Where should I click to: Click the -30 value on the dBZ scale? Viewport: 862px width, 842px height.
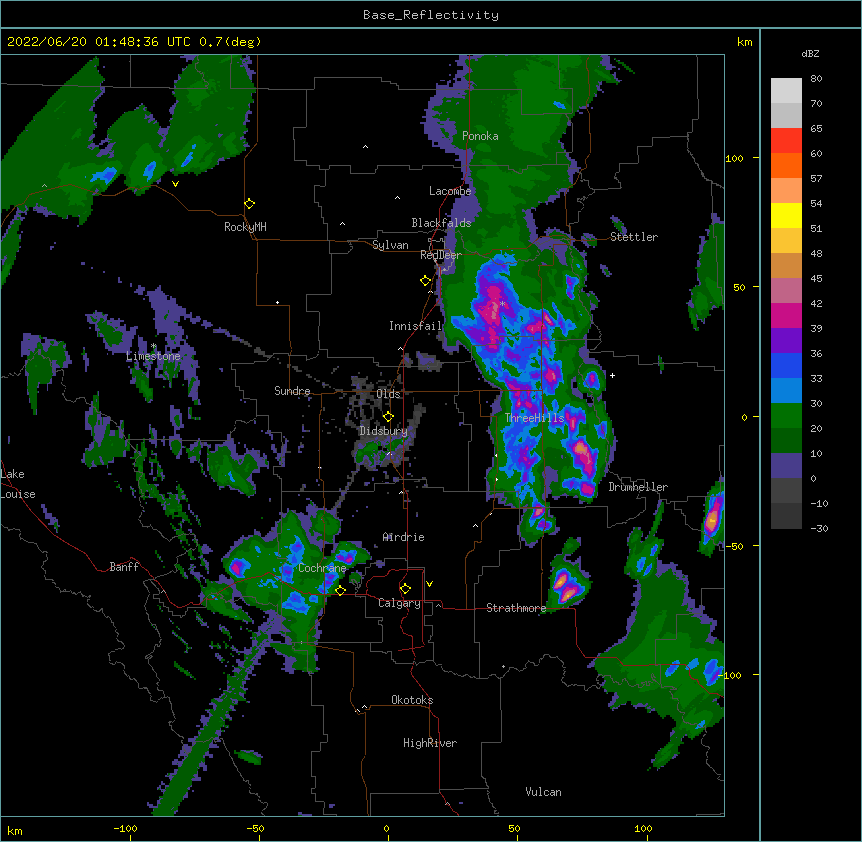pyautogui.click(x=819, y=528)
